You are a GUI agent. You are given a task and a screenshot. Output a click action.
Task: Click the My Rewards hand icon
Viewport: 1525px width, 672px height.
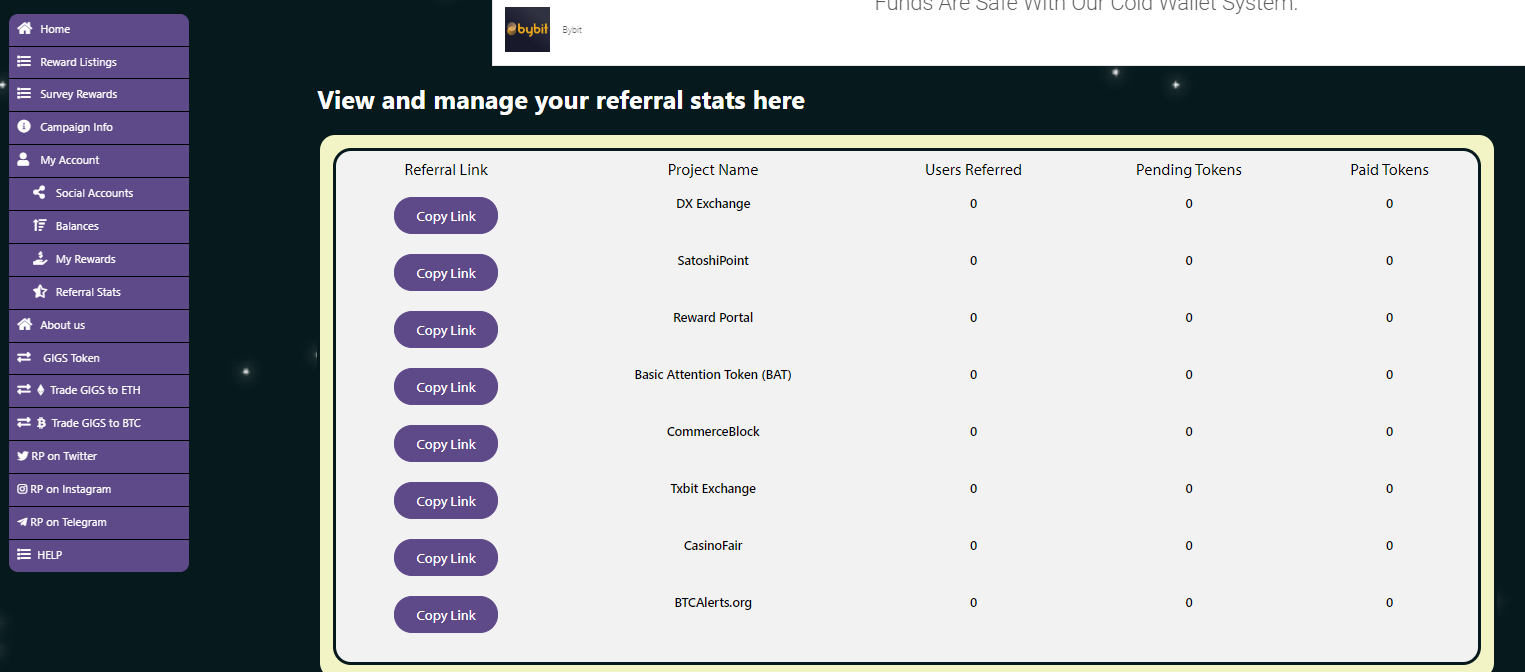point(40,259)
